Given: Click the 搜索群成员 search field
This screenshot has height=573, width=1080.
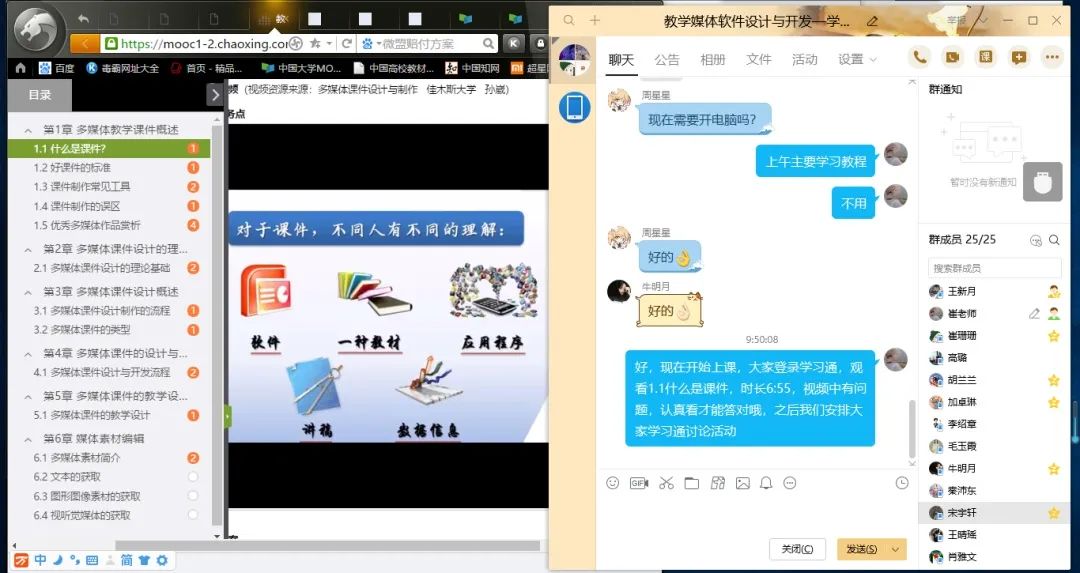Looking at the screenshot, I should point(994,268).
